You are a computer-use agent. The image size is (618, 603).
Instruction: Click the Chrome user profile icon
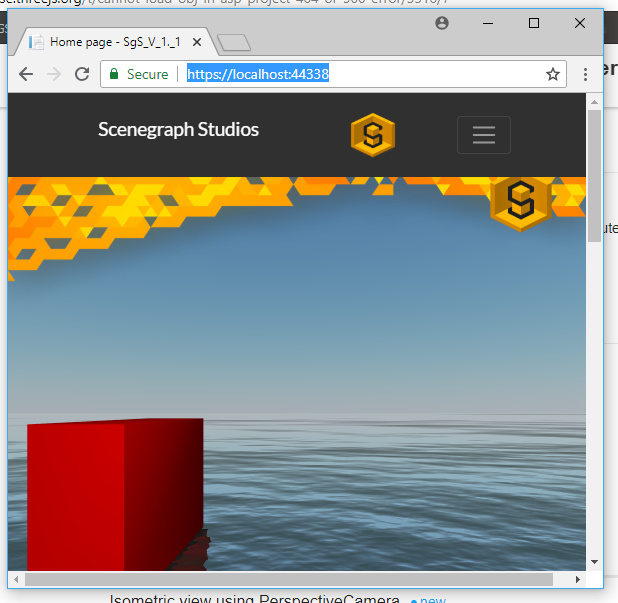[x=442, y=23]
